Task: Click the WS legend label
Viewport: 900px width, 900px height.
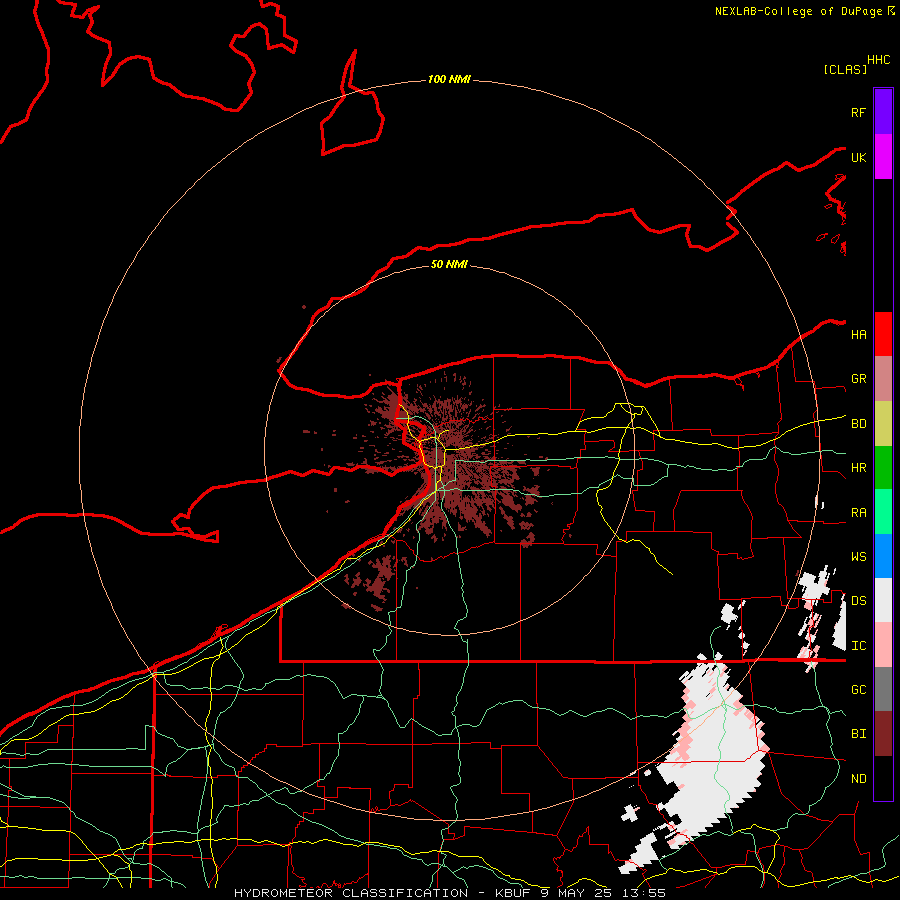Action: coord(858,557)
